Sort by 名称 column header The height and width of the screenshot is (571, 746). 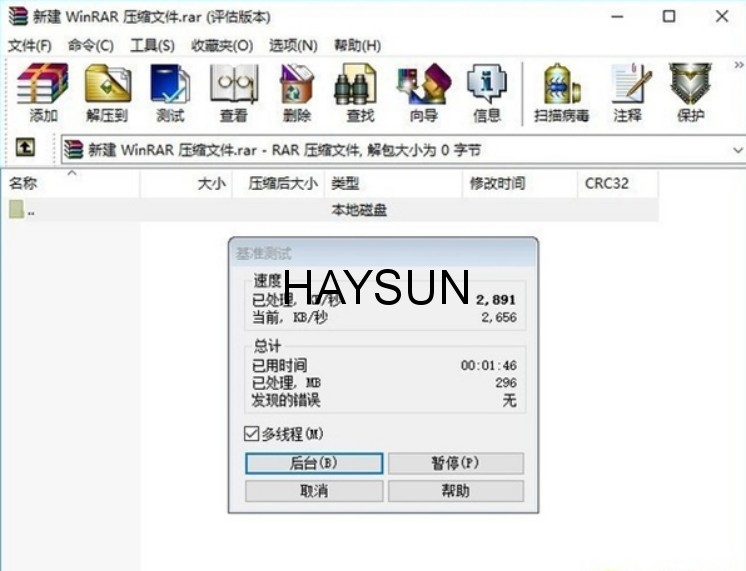pyautogui.click(x=70, y=183)
